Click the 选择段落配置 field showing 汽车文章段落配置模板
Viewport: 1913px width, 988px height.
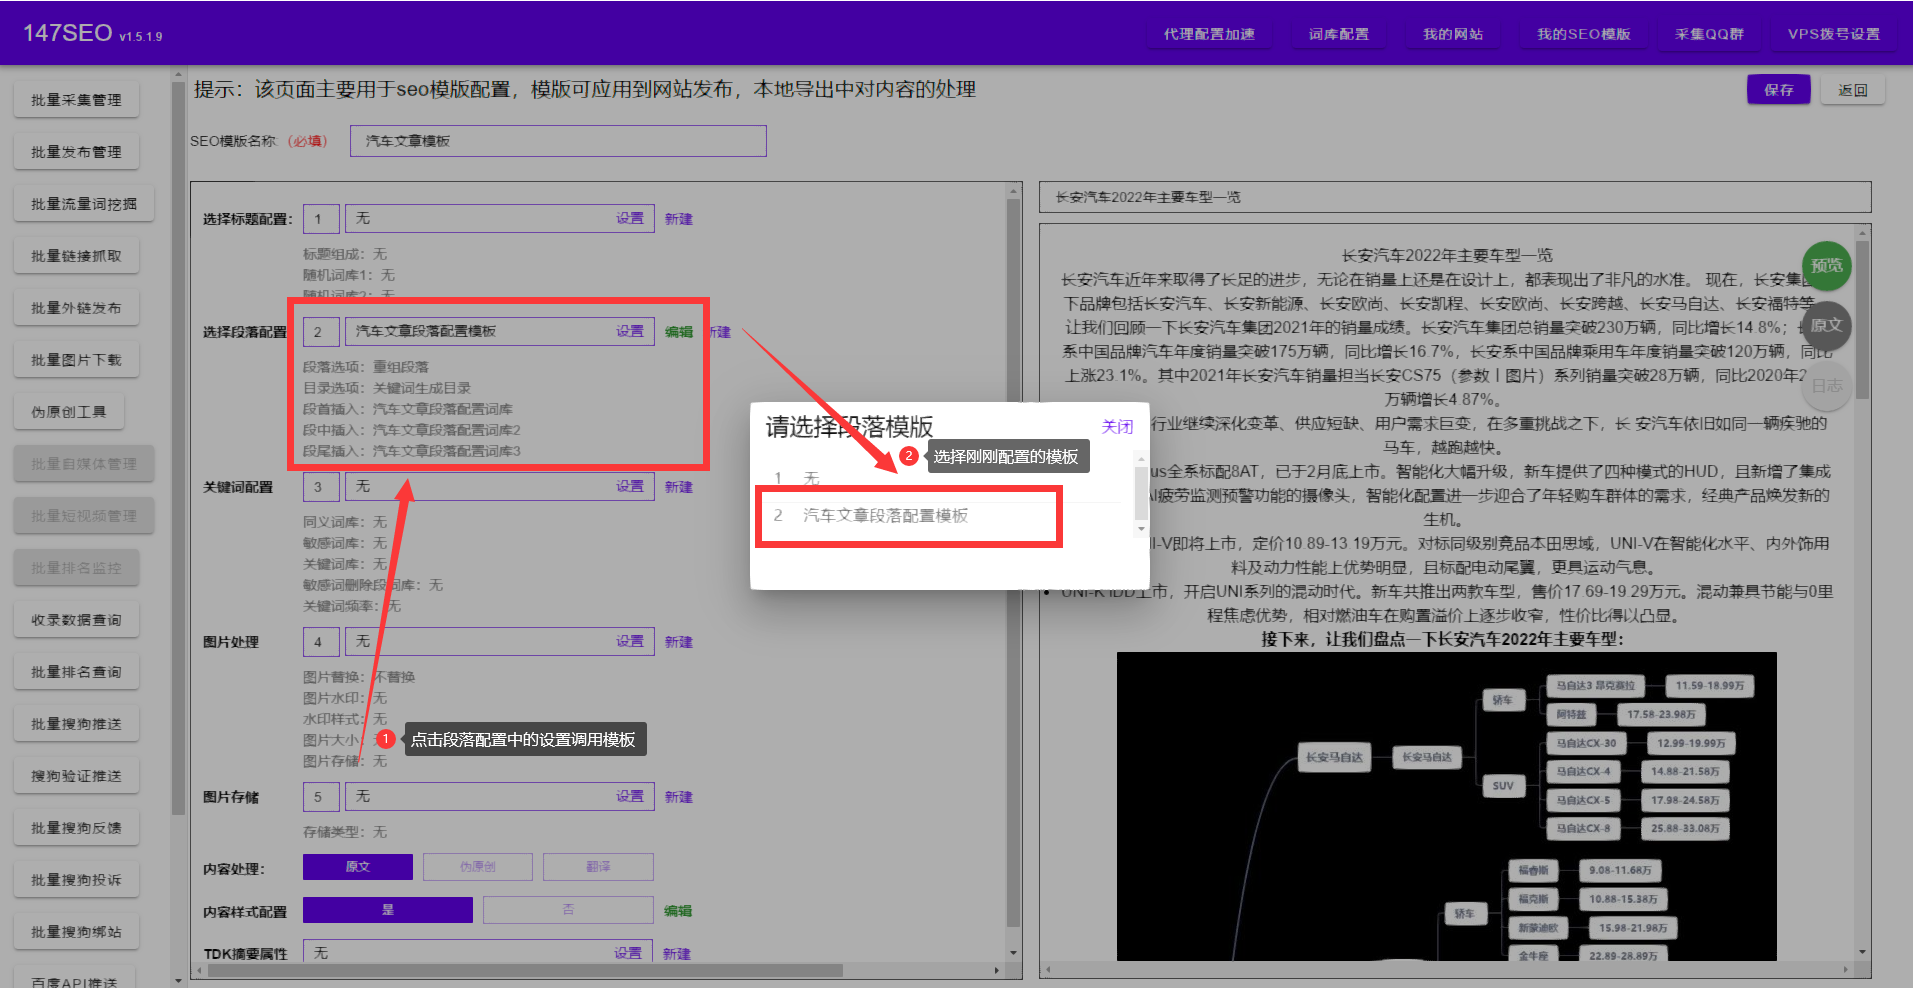coord(500,331)
